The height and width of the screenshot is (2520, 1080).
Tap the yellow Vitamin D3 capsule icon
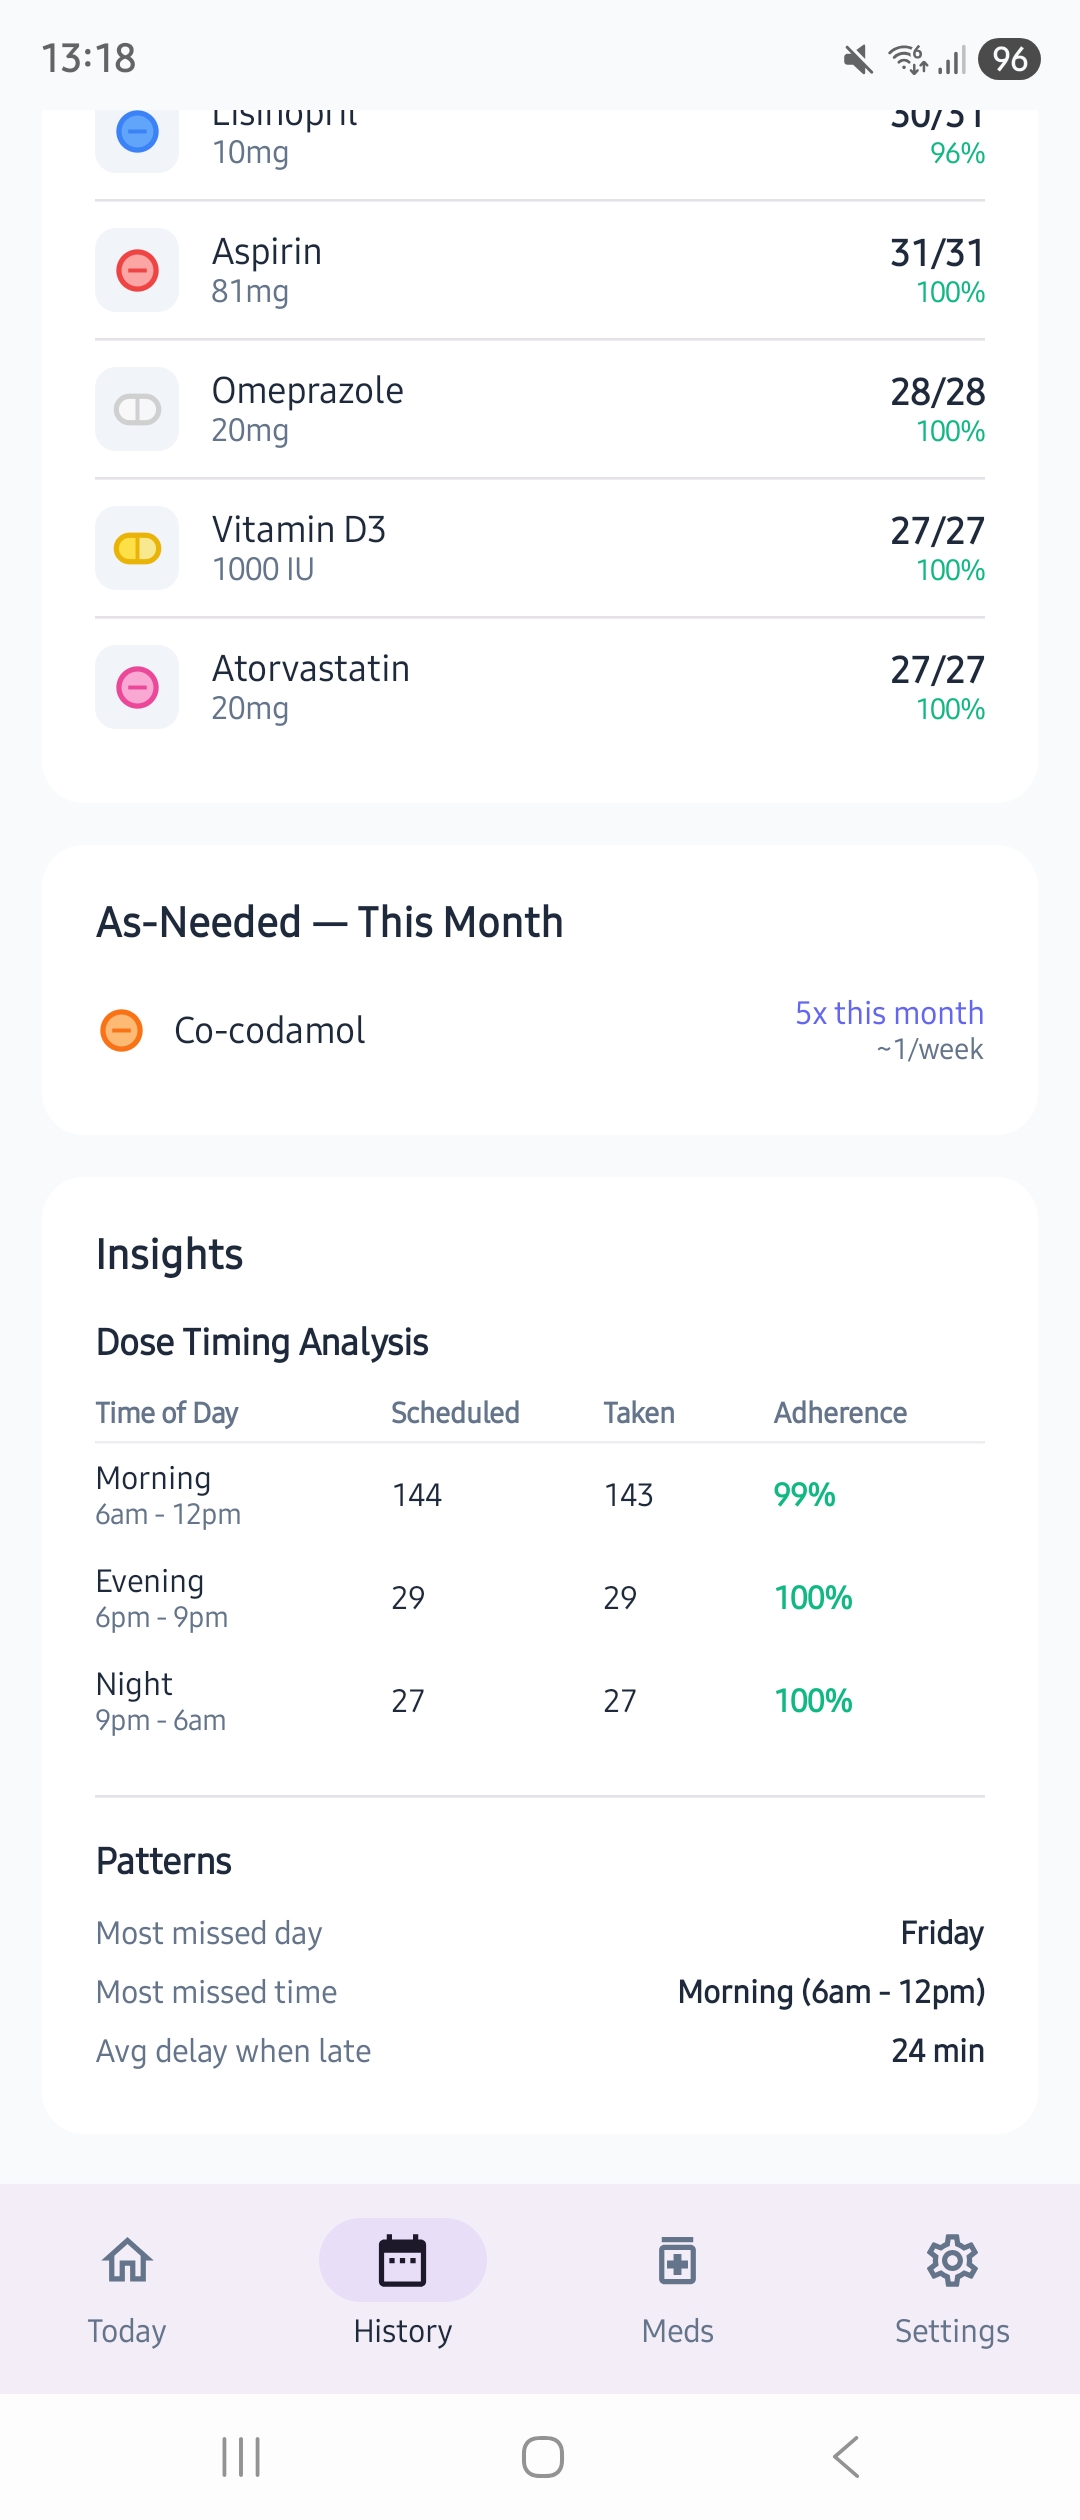(x=137, y=548)
